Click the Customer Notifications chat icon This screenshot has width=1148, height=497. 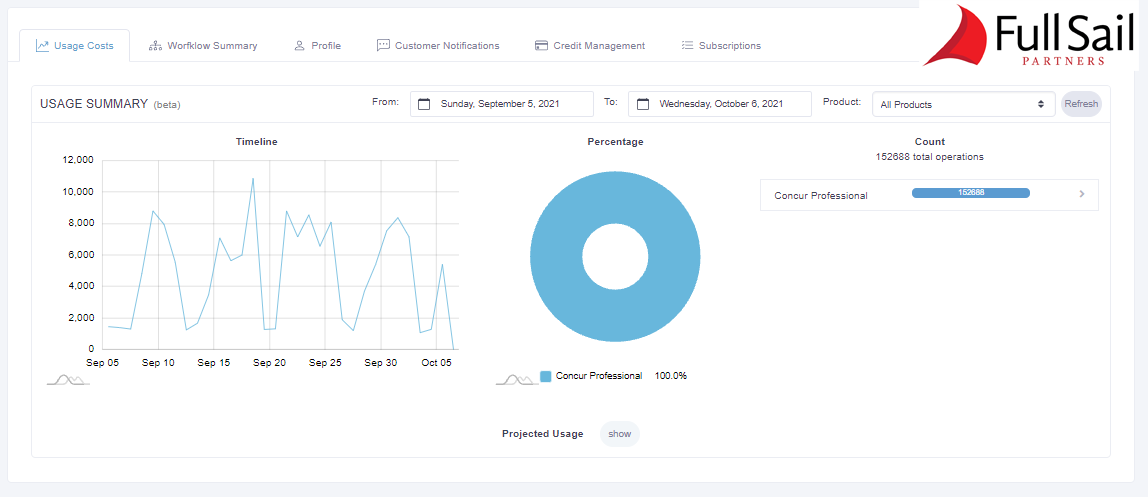(383, 46)
